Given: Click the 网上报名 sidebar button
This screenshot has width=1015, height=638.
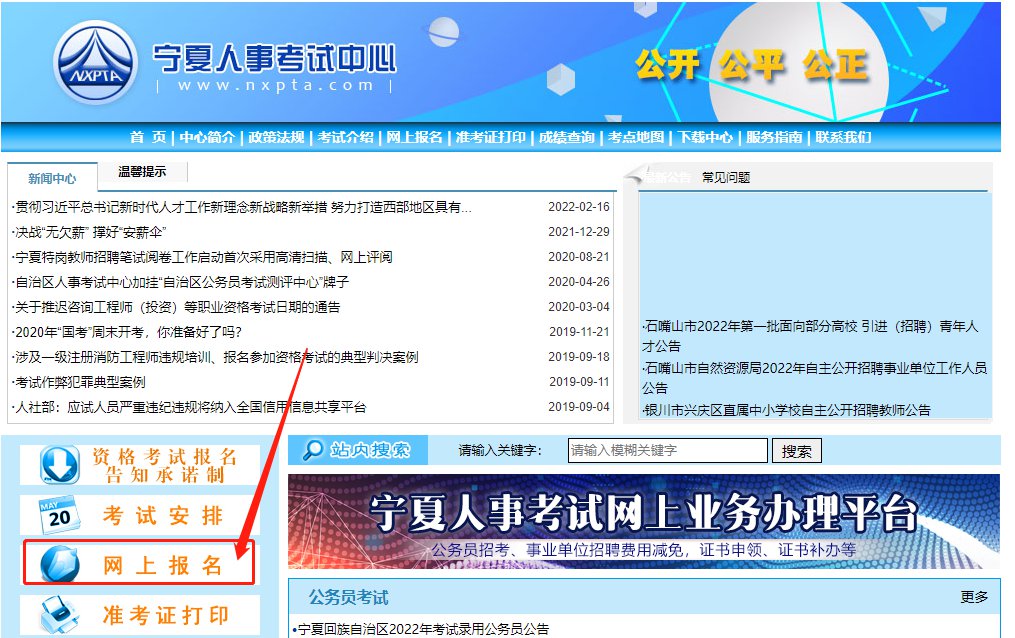Looking at the screenshot, I should click(140, 564).
